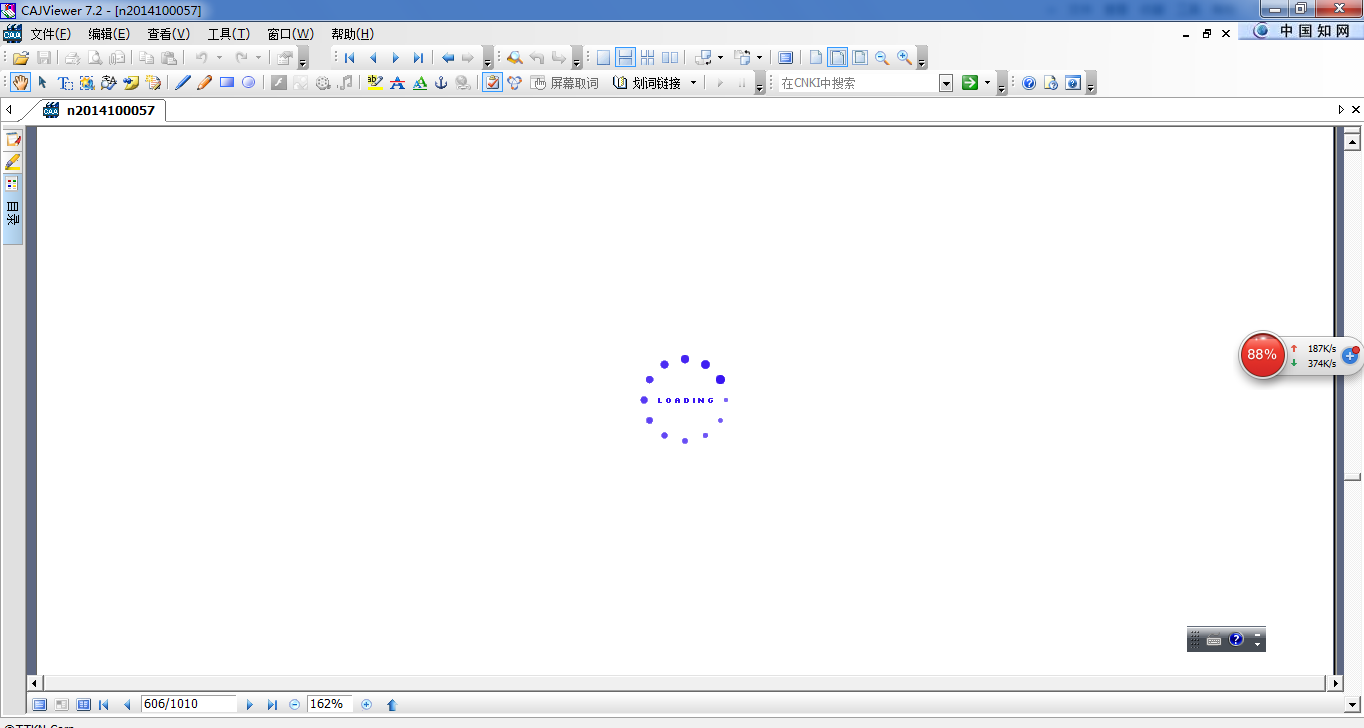The width and height of the screenshot is (1364, 728).
Task: Select the Hand tool in the toolbar
Action: [20, 83]
